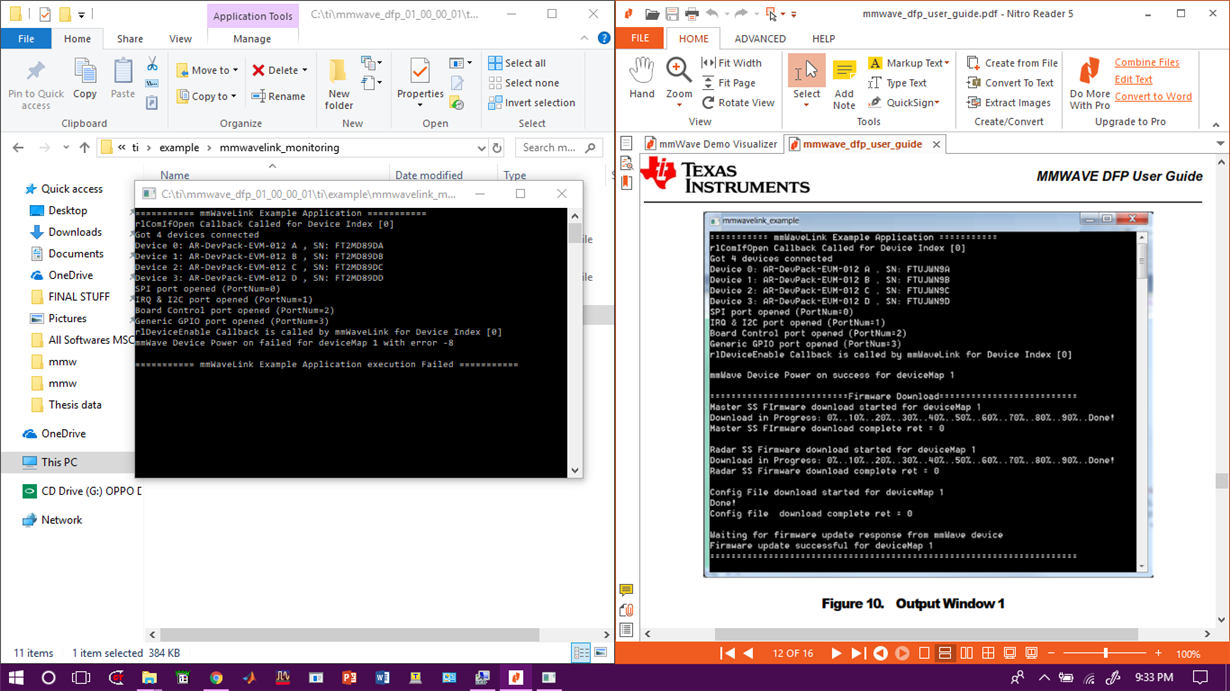Open Convert to Word link
This screenshot has height=691, width=1230.
coord(1153,97)
